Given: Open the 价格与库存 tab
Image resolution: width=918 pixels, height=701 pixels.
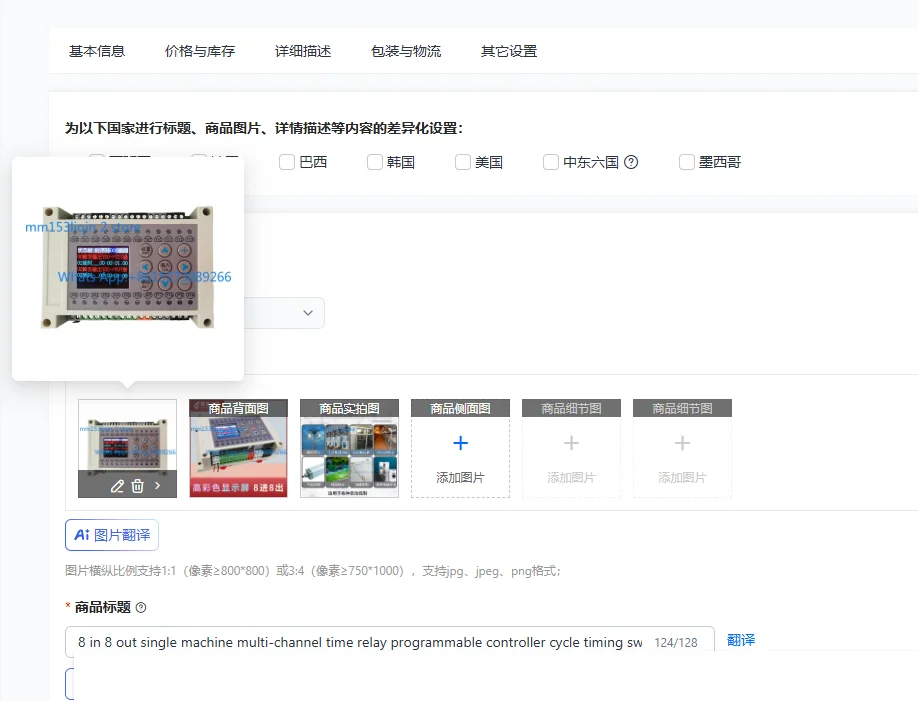Looking at the screenshot, I should pos(200,52).
